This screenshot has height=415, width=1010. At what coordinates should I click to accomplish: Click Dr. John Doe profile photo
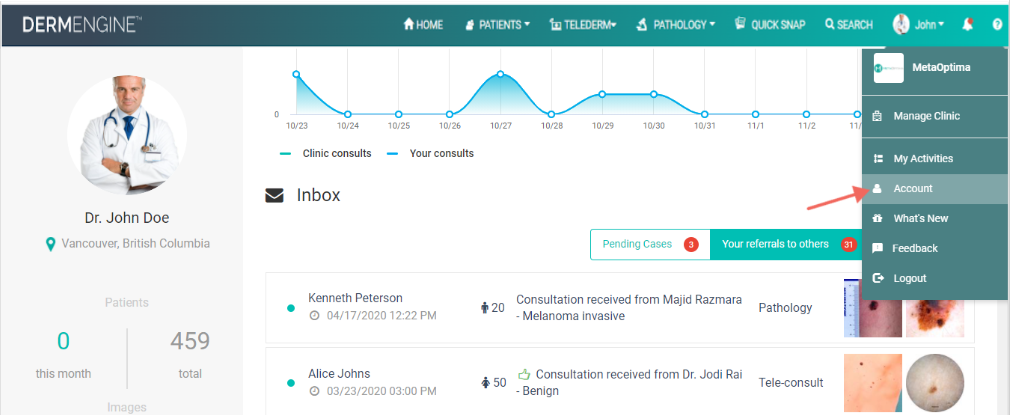(x=127, y=135)
